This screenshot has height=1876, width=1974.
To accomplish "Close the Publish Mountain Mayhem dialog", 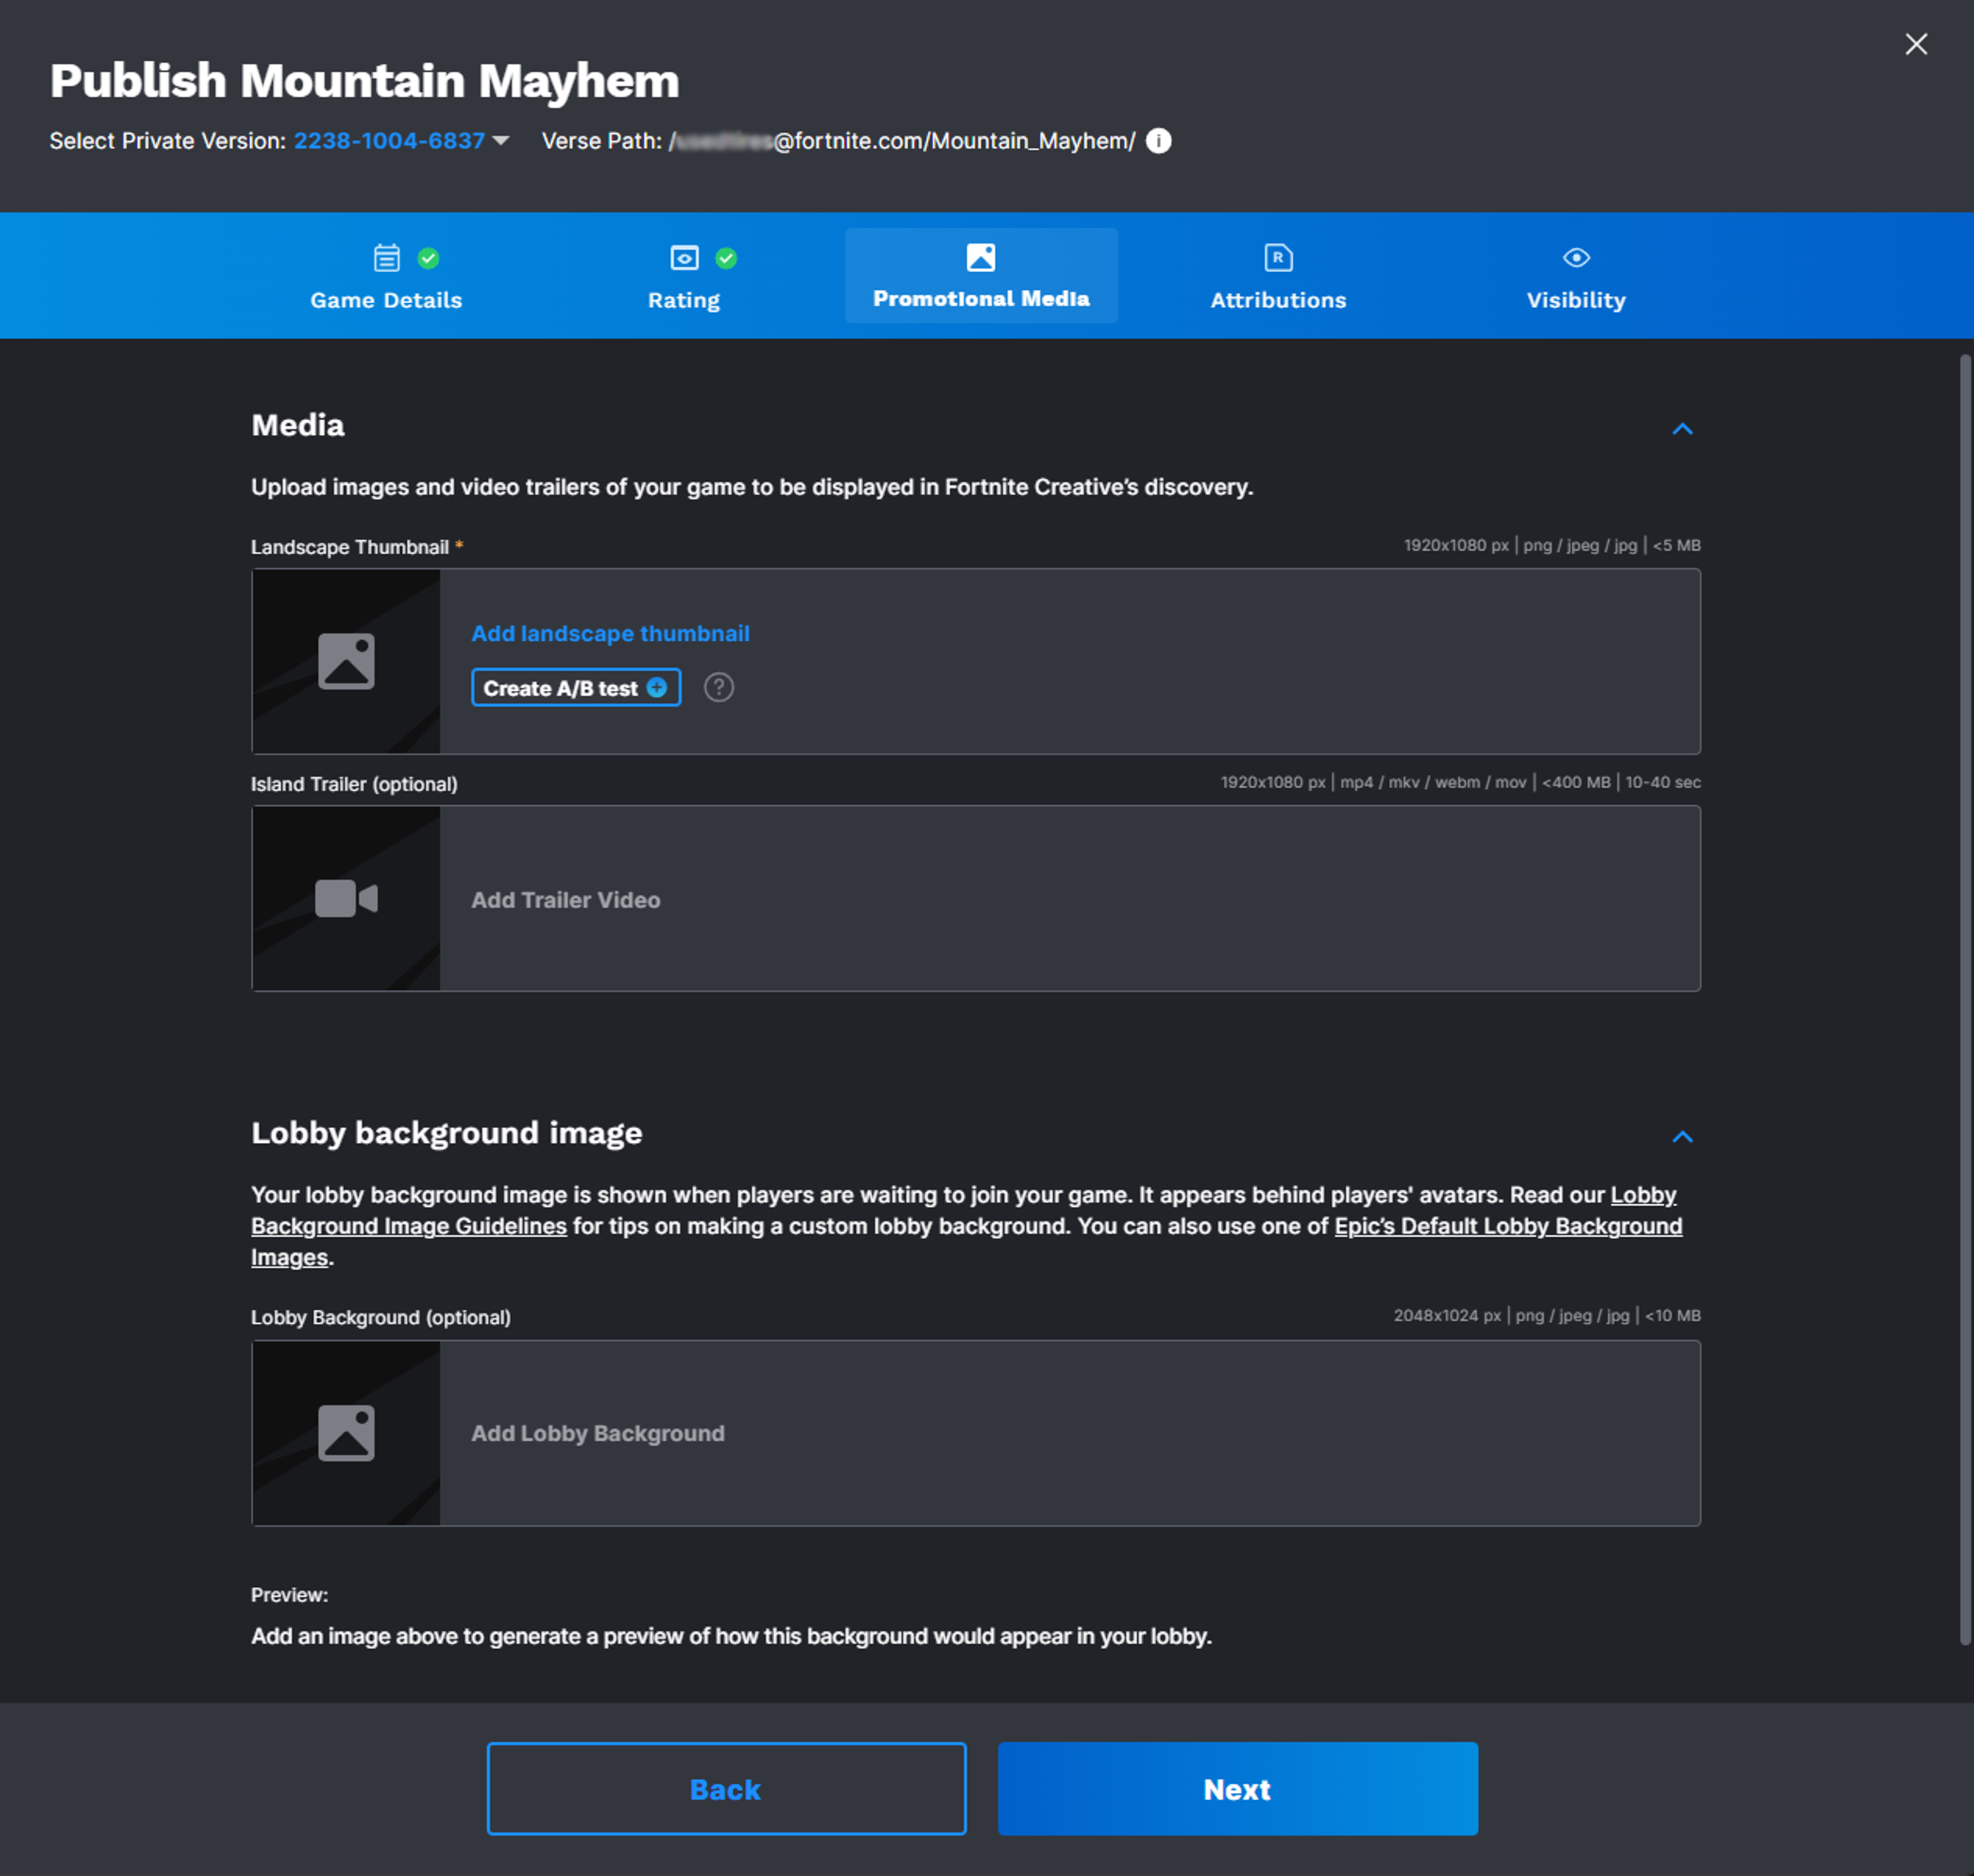I will (x=1915, y=44).
